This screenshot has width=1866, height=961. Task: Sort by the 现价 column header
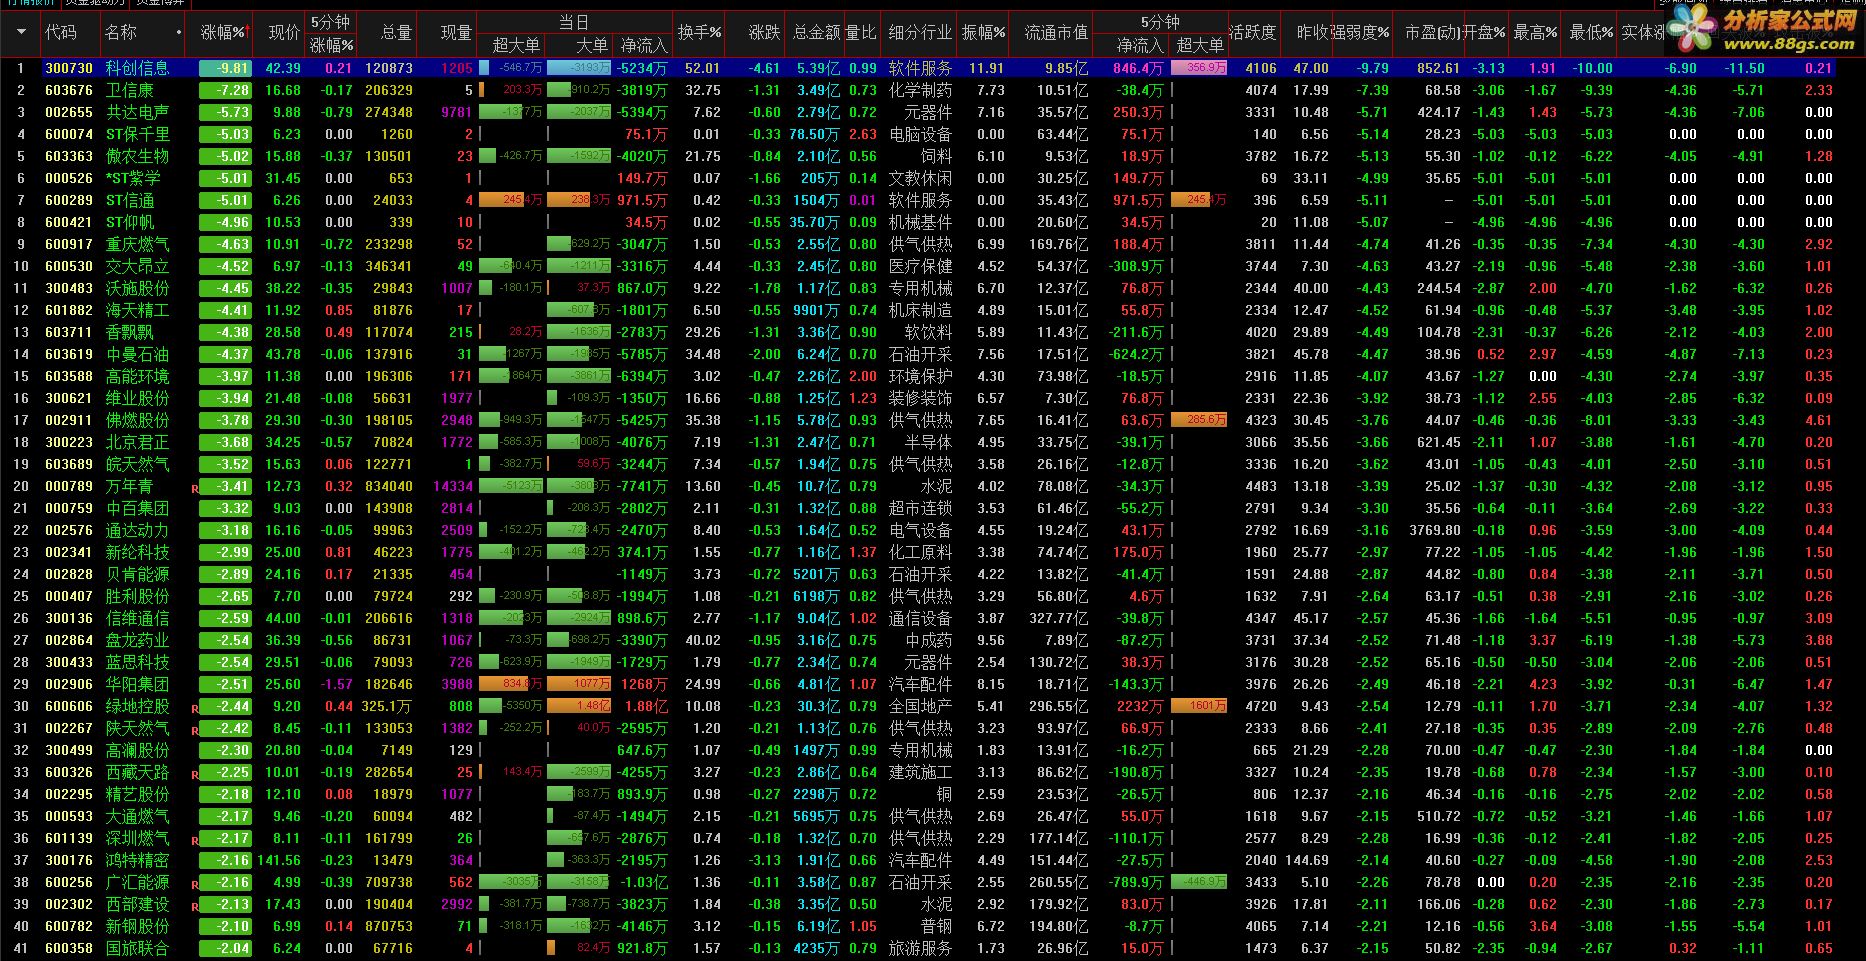(x=284, y=33)
